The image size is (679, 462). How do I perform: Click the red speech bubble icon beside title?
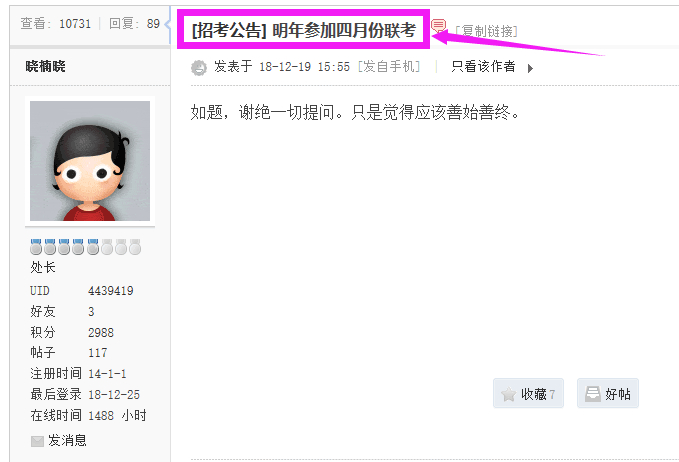(438, 26)
